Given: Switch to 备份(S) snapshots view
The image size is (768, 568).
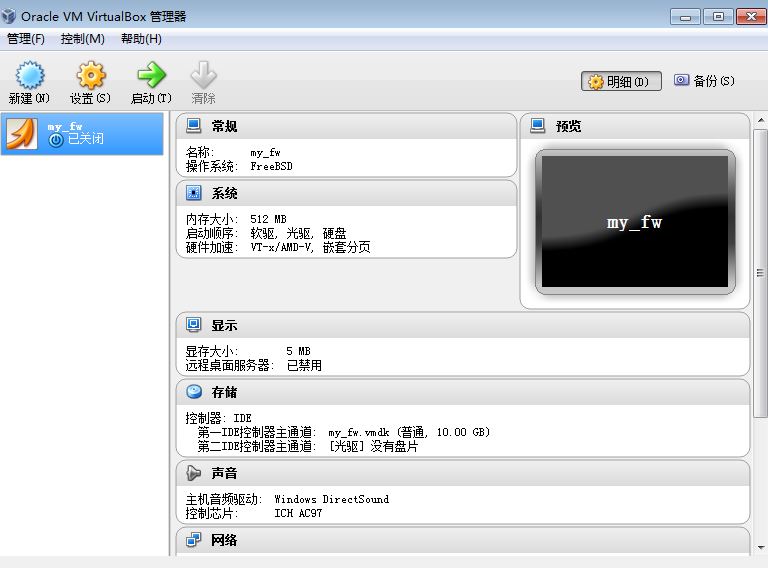Looking at the screenshot, I should (704, 81).
